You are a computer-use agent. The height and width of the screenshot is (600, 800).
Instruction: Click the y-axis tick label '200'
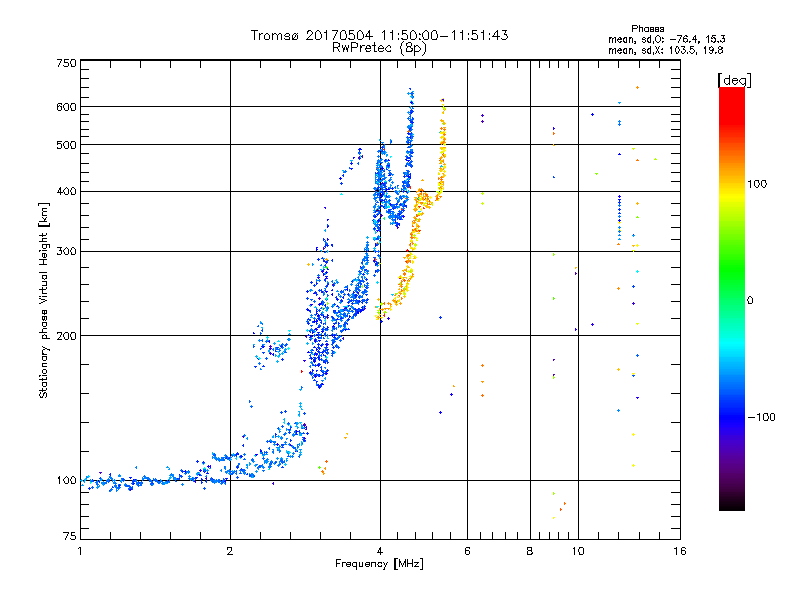click(66, 336)
